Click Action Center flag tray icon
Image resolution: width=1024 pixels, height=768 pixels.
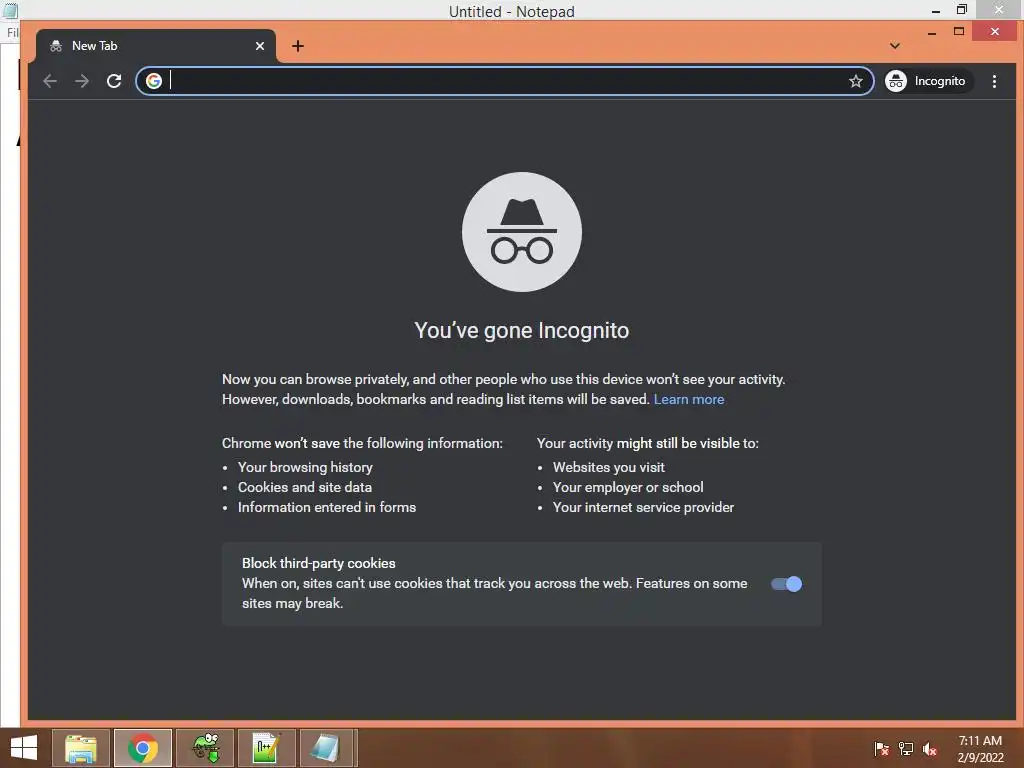tap(882, 749)
